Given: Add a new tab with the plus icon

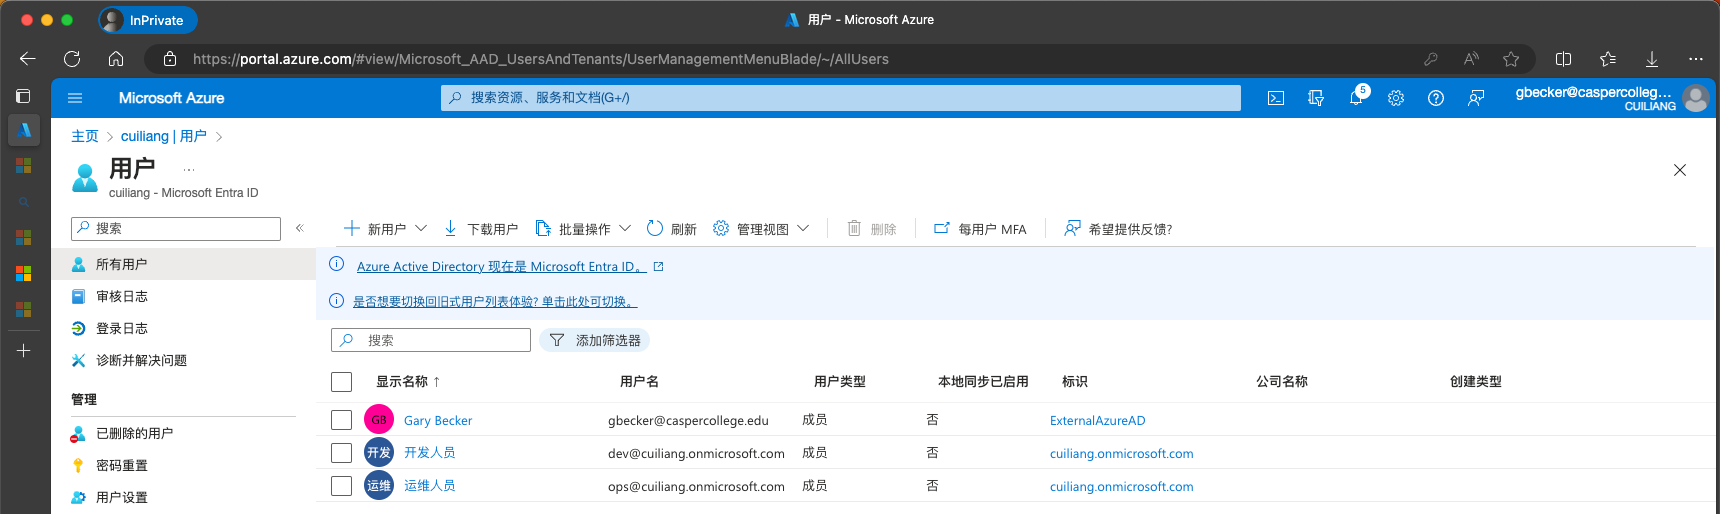Looking at the screenshot, I should point(24,351).
